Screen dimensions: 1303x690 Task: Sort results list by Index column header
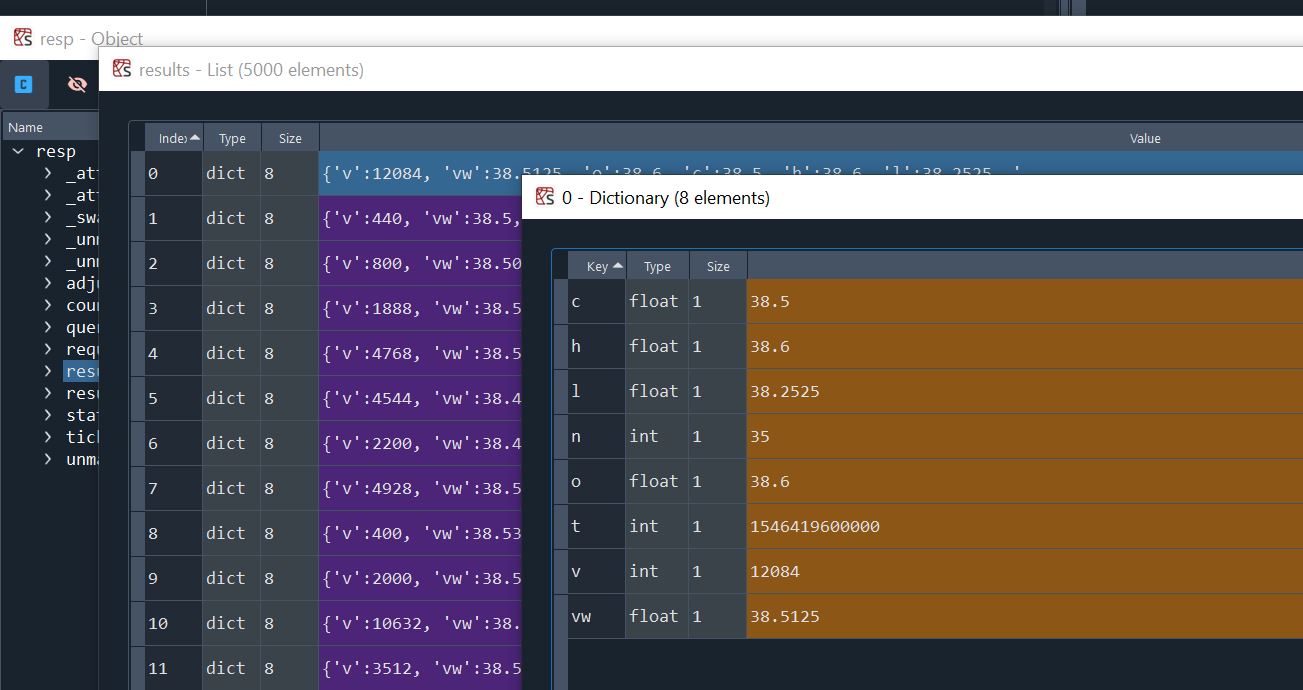(174, 138)
